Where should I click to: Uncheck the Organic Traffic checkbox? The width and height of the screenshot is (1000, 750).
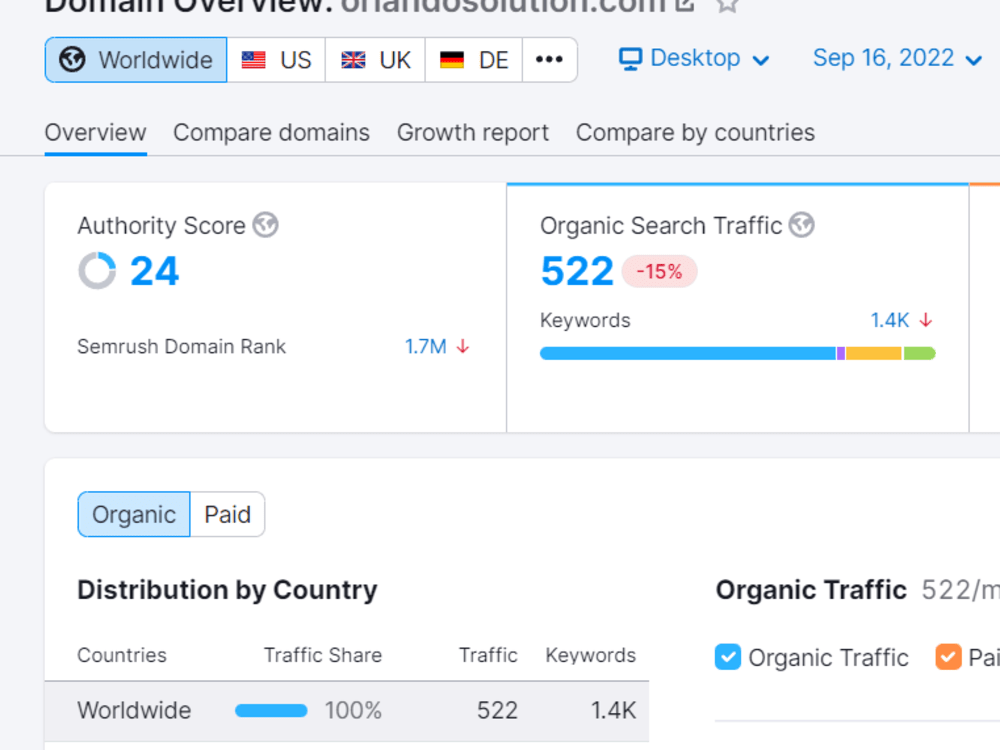tap(728, 657)
